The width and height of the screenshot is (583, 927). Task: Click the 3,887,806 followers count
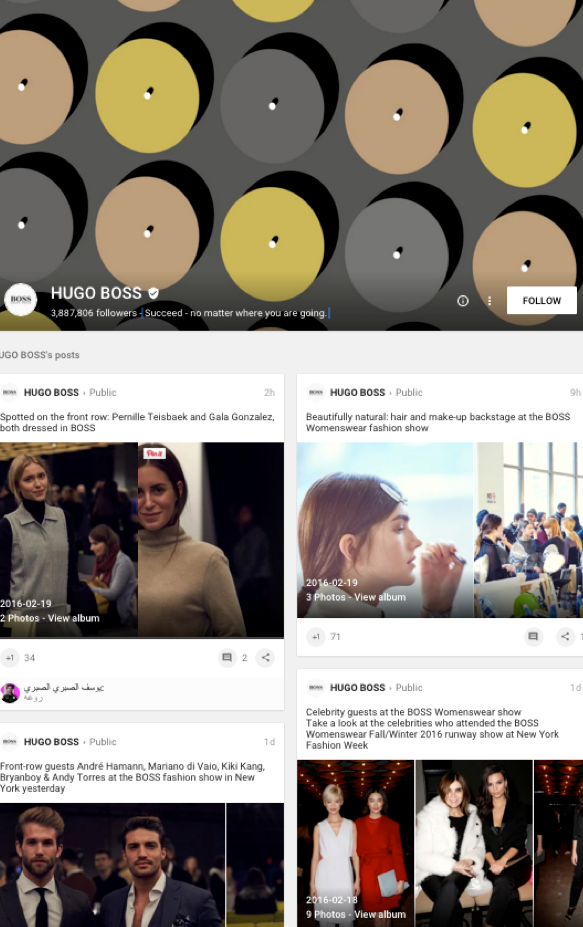pos(93,313)
